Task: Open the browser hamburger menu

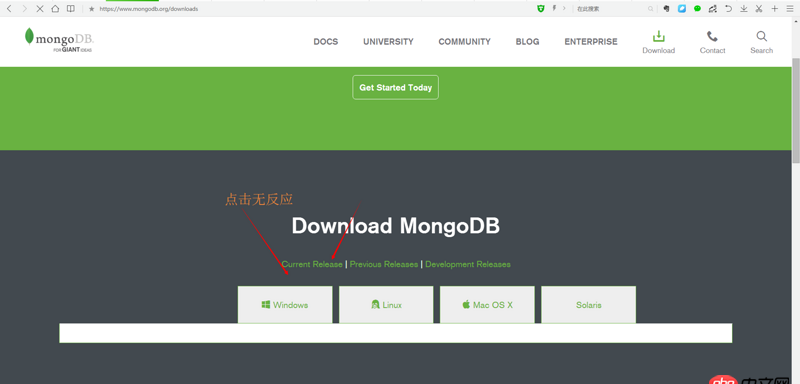Action: pos(790,9)
